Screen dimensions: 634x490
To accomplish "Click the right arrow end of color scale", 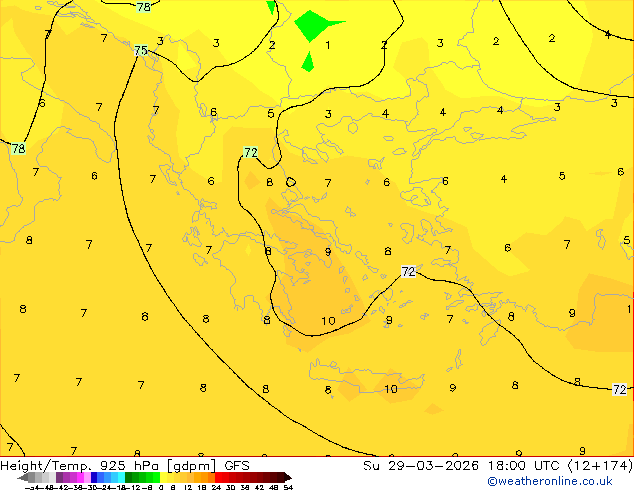I will coord(288,477).
